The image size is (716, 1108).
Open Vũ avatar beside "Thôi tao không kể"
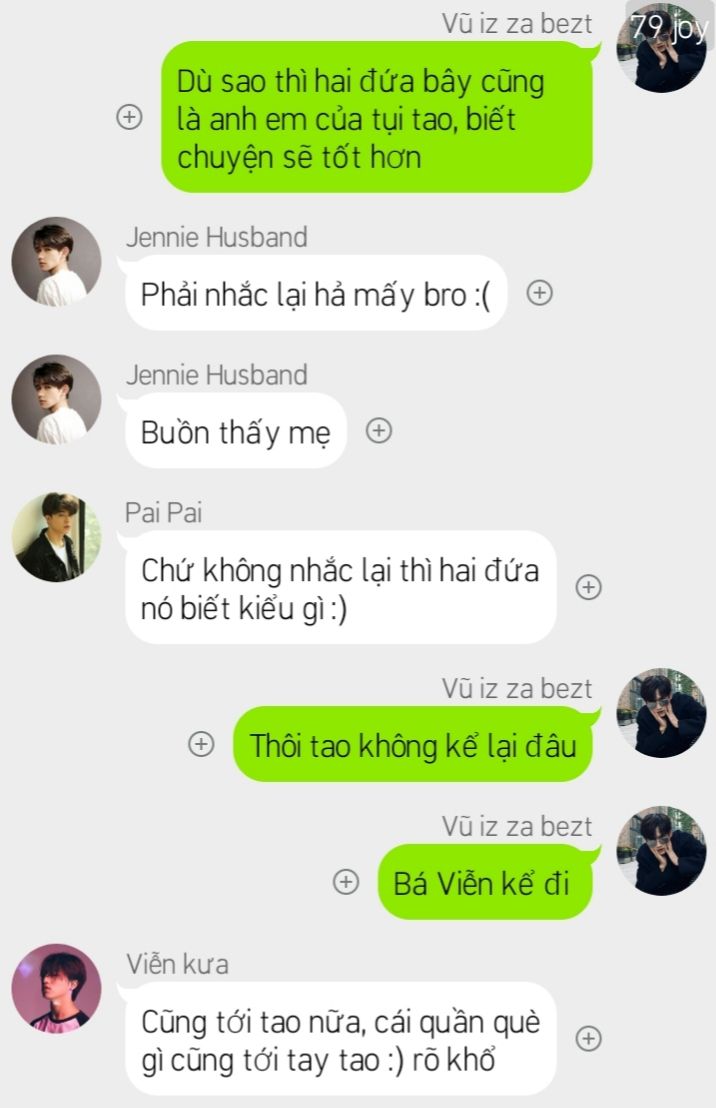(662, 713)
